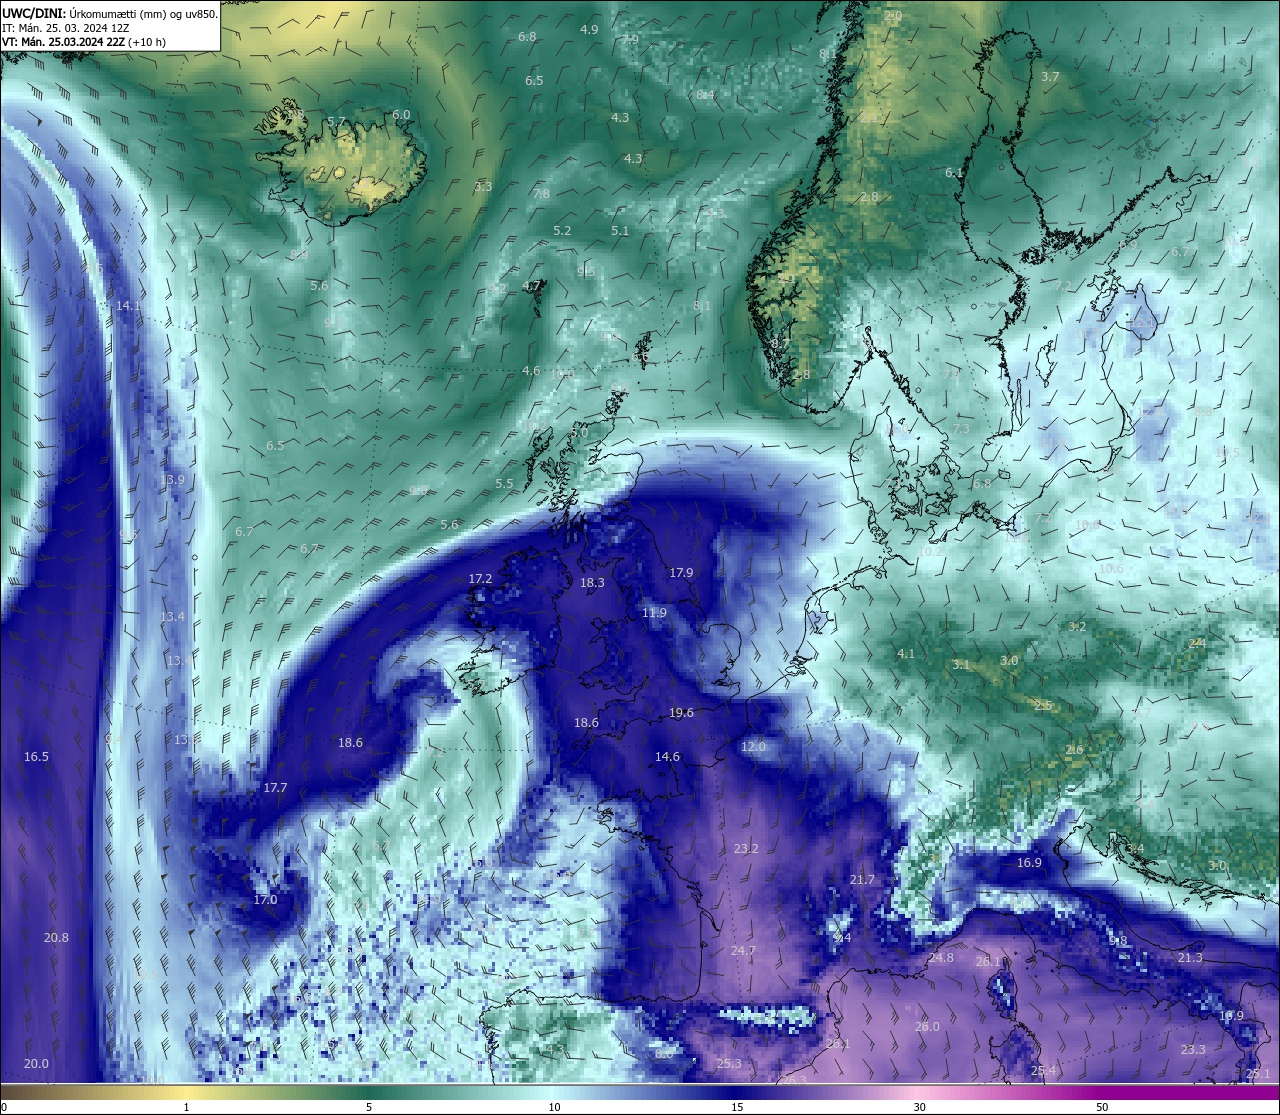Screen dimensions: 1280x1115
Task: Click the 21.3 value on the map
Action: coord(1190,958)
